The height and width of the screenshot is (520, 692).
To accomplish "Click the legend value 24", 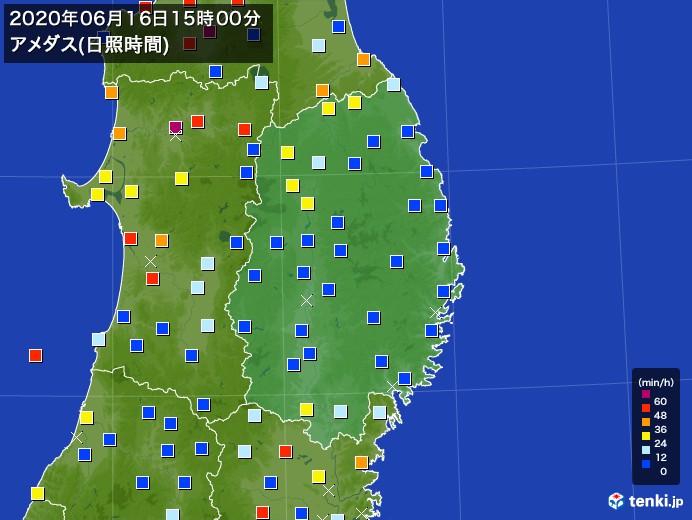I will (x=660, y=444).
